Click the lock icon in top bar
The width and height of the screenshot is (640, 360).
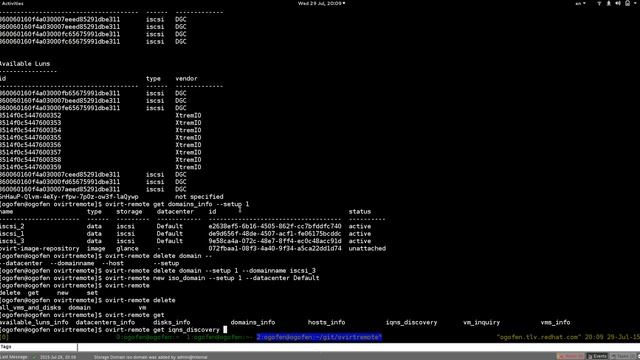tap(627, 3)
